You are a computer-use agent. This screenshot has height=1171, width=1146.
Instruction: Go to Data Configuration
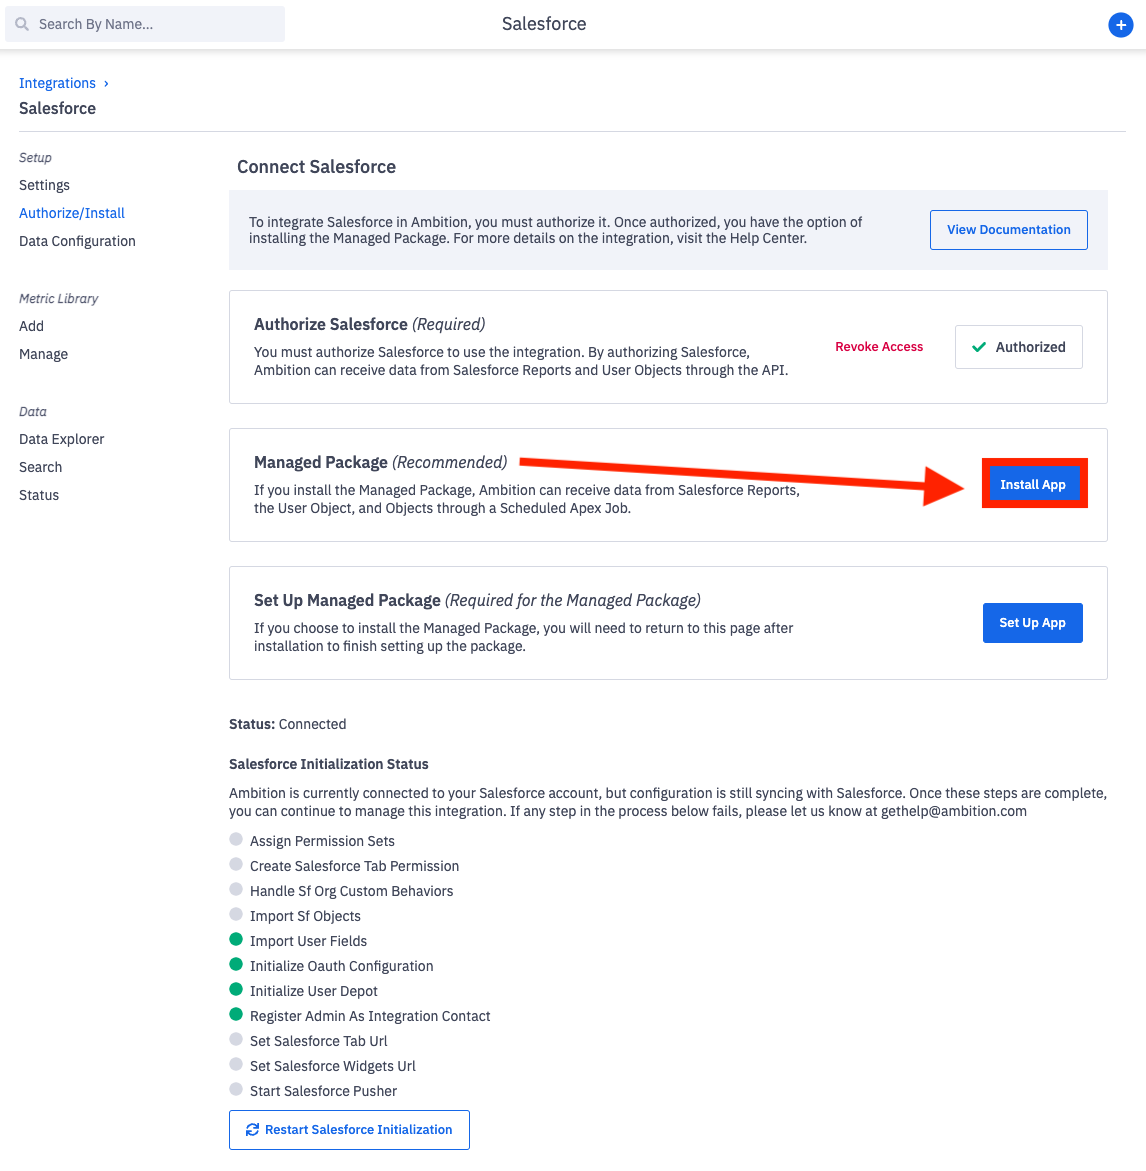pyautogui.click(x=77, y=241)
